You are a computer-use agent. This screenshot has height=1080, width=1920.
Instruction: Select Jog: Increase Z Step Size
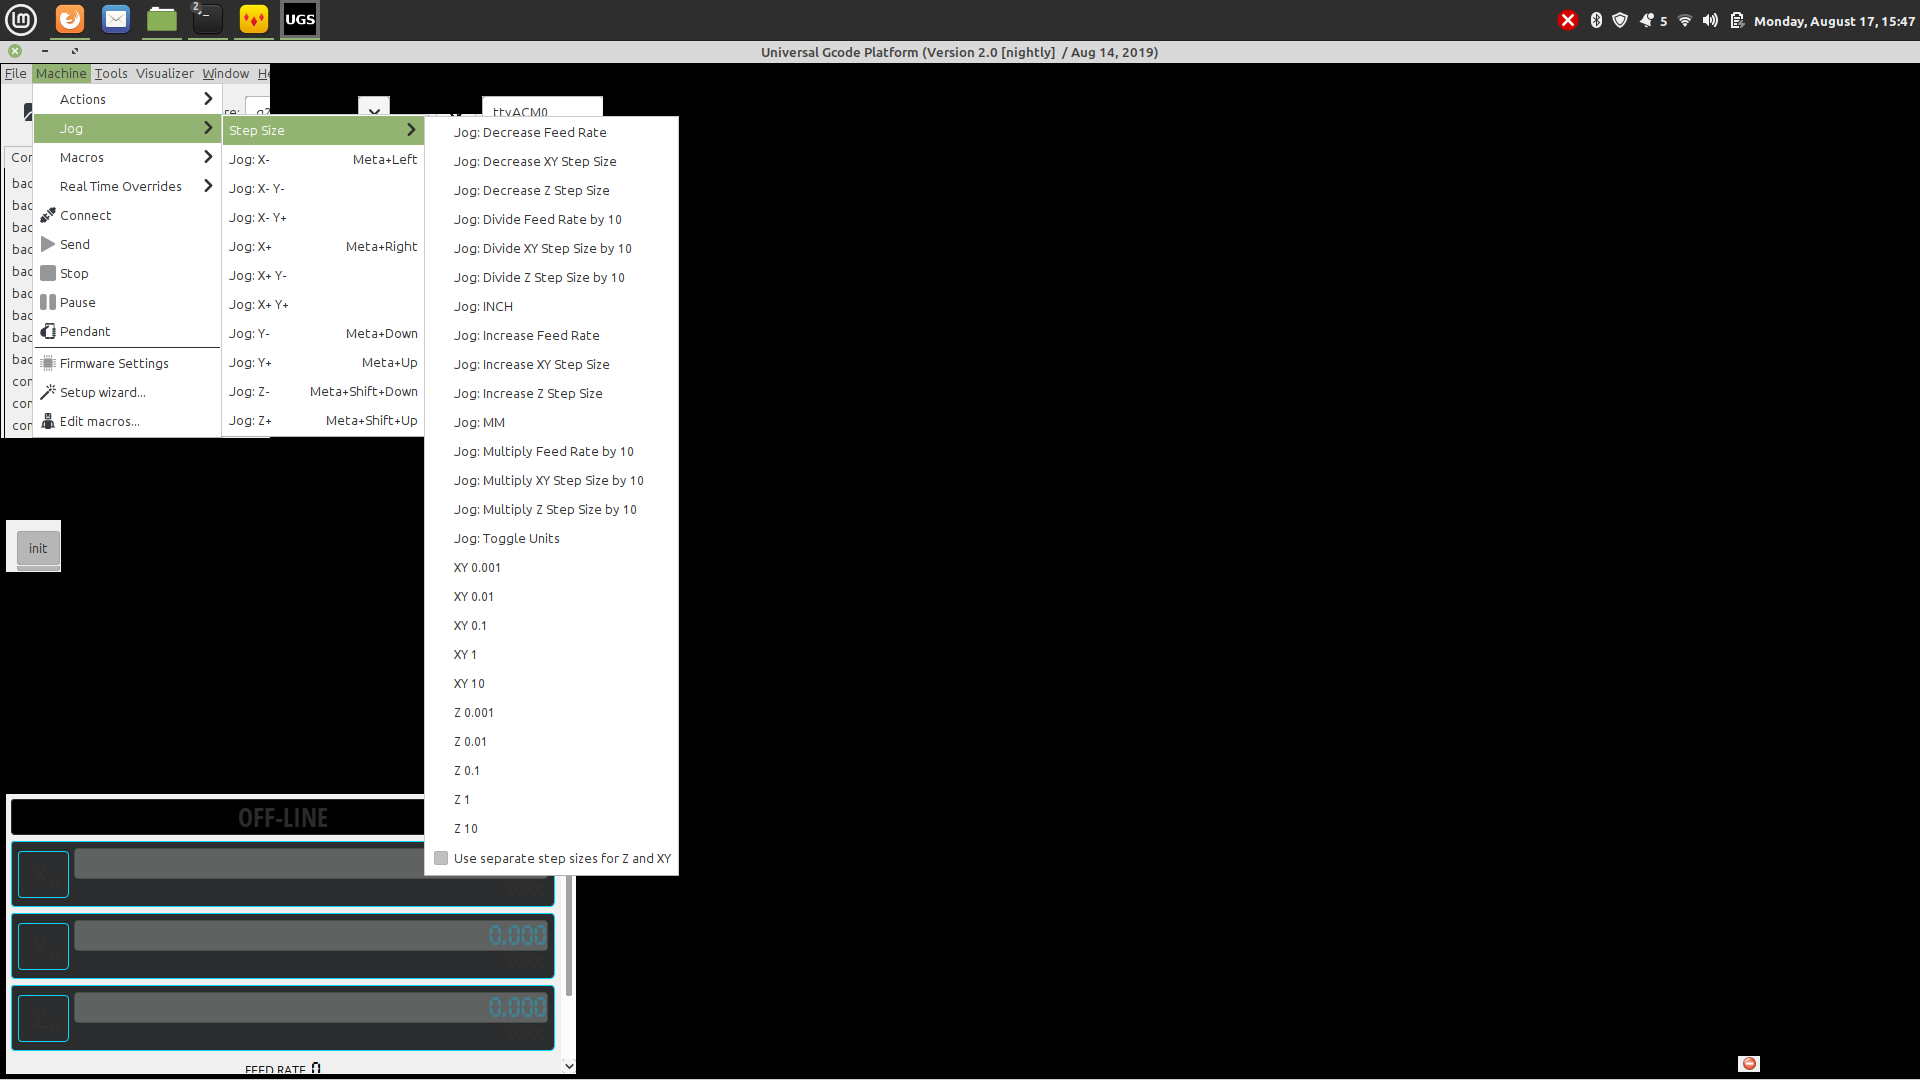551,393
